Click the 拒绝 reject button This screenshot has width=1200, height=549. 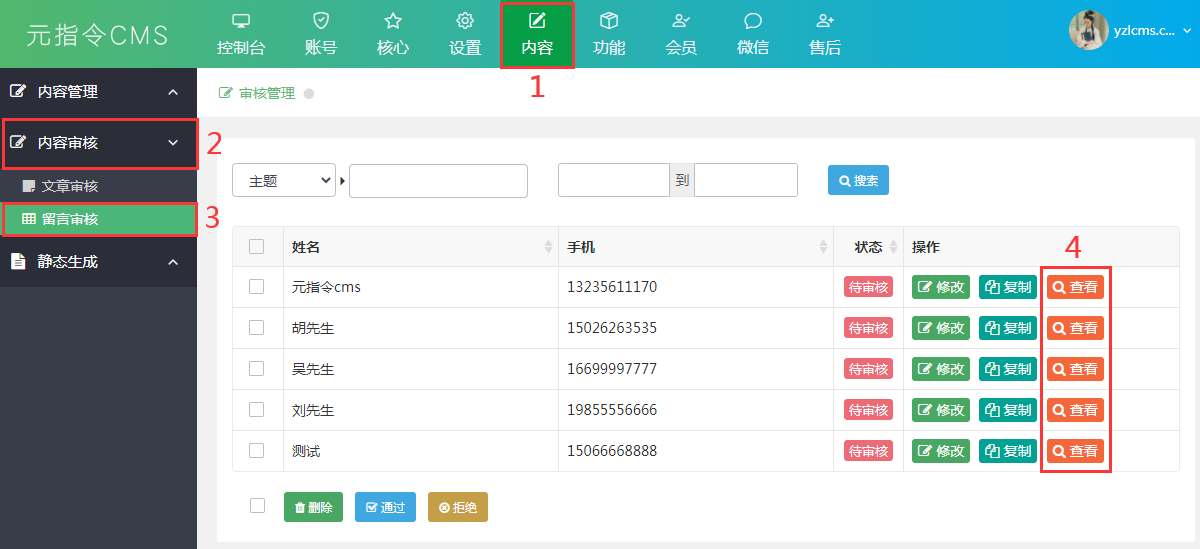[x=458, y=507]
